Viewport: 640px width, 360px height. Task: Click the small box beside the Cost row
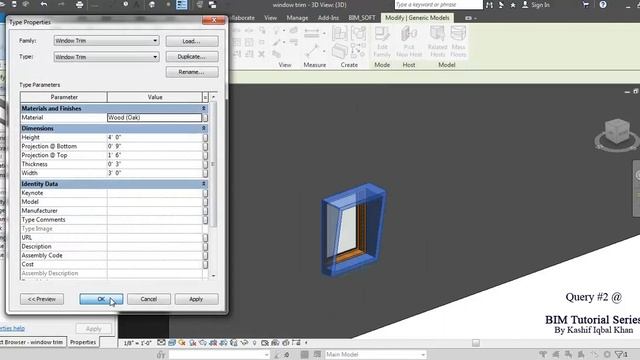(x=205, y=264)
